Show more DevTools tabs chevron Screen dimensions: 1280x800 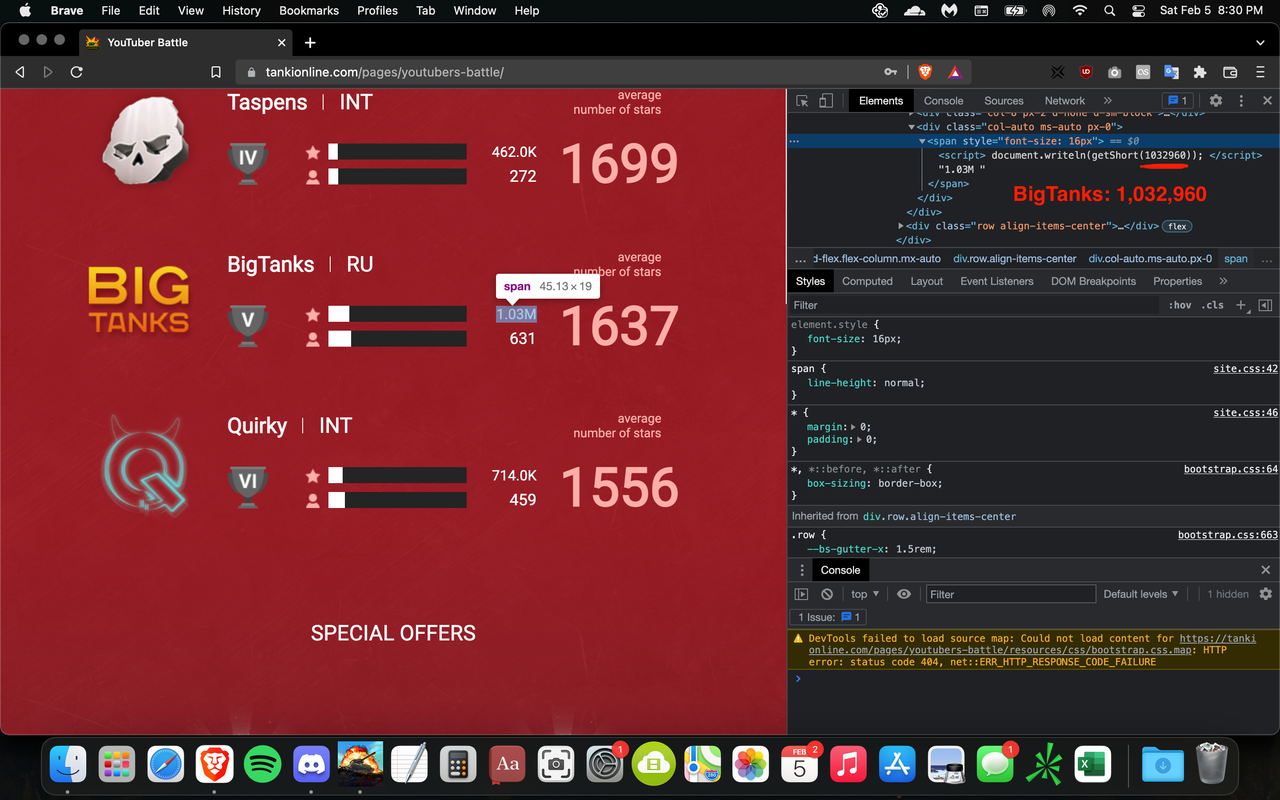pyautogui.click(x=1108, y=101)
